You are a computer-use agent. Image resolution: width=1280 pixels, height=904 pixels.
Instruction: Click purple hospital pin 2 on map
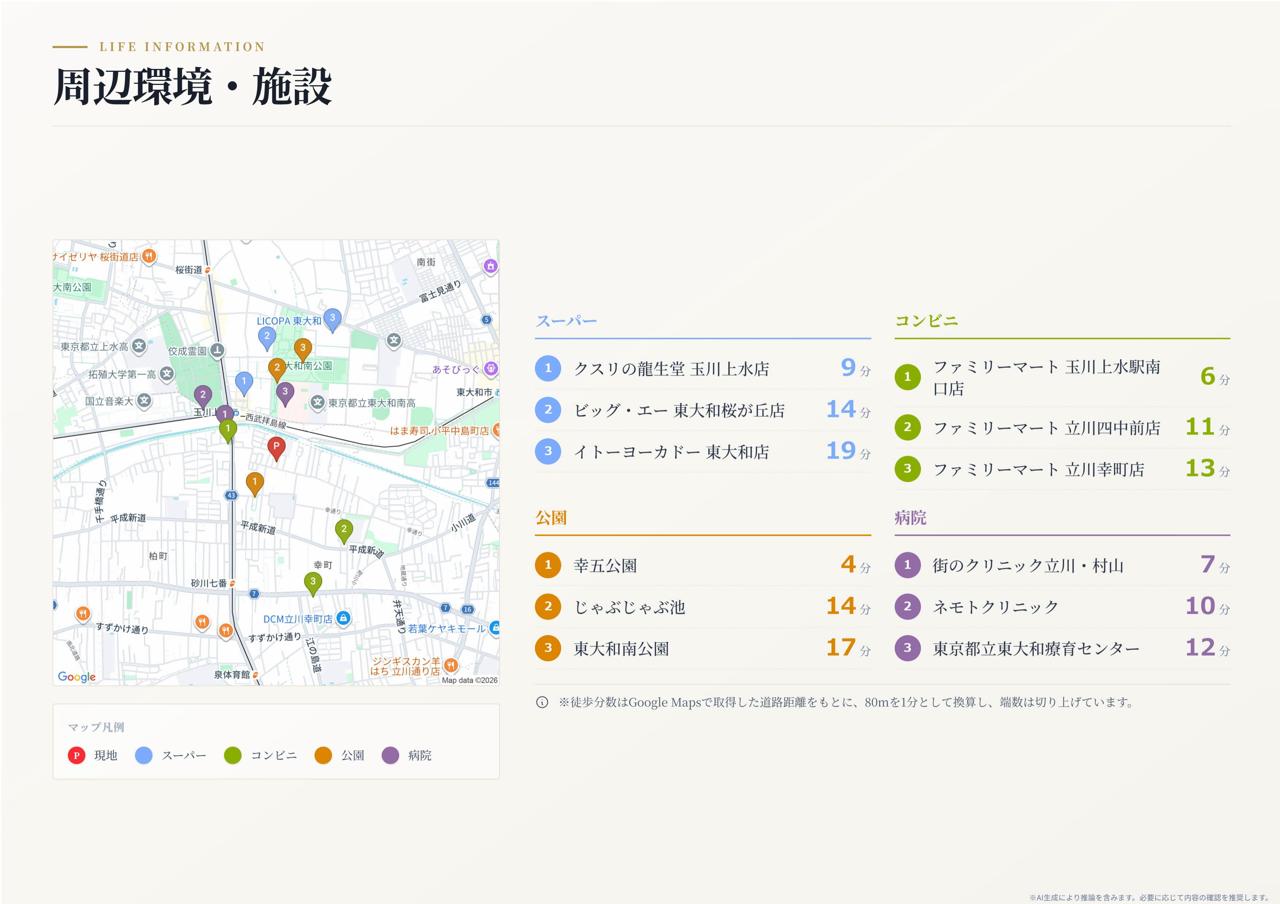coord(203,396)
